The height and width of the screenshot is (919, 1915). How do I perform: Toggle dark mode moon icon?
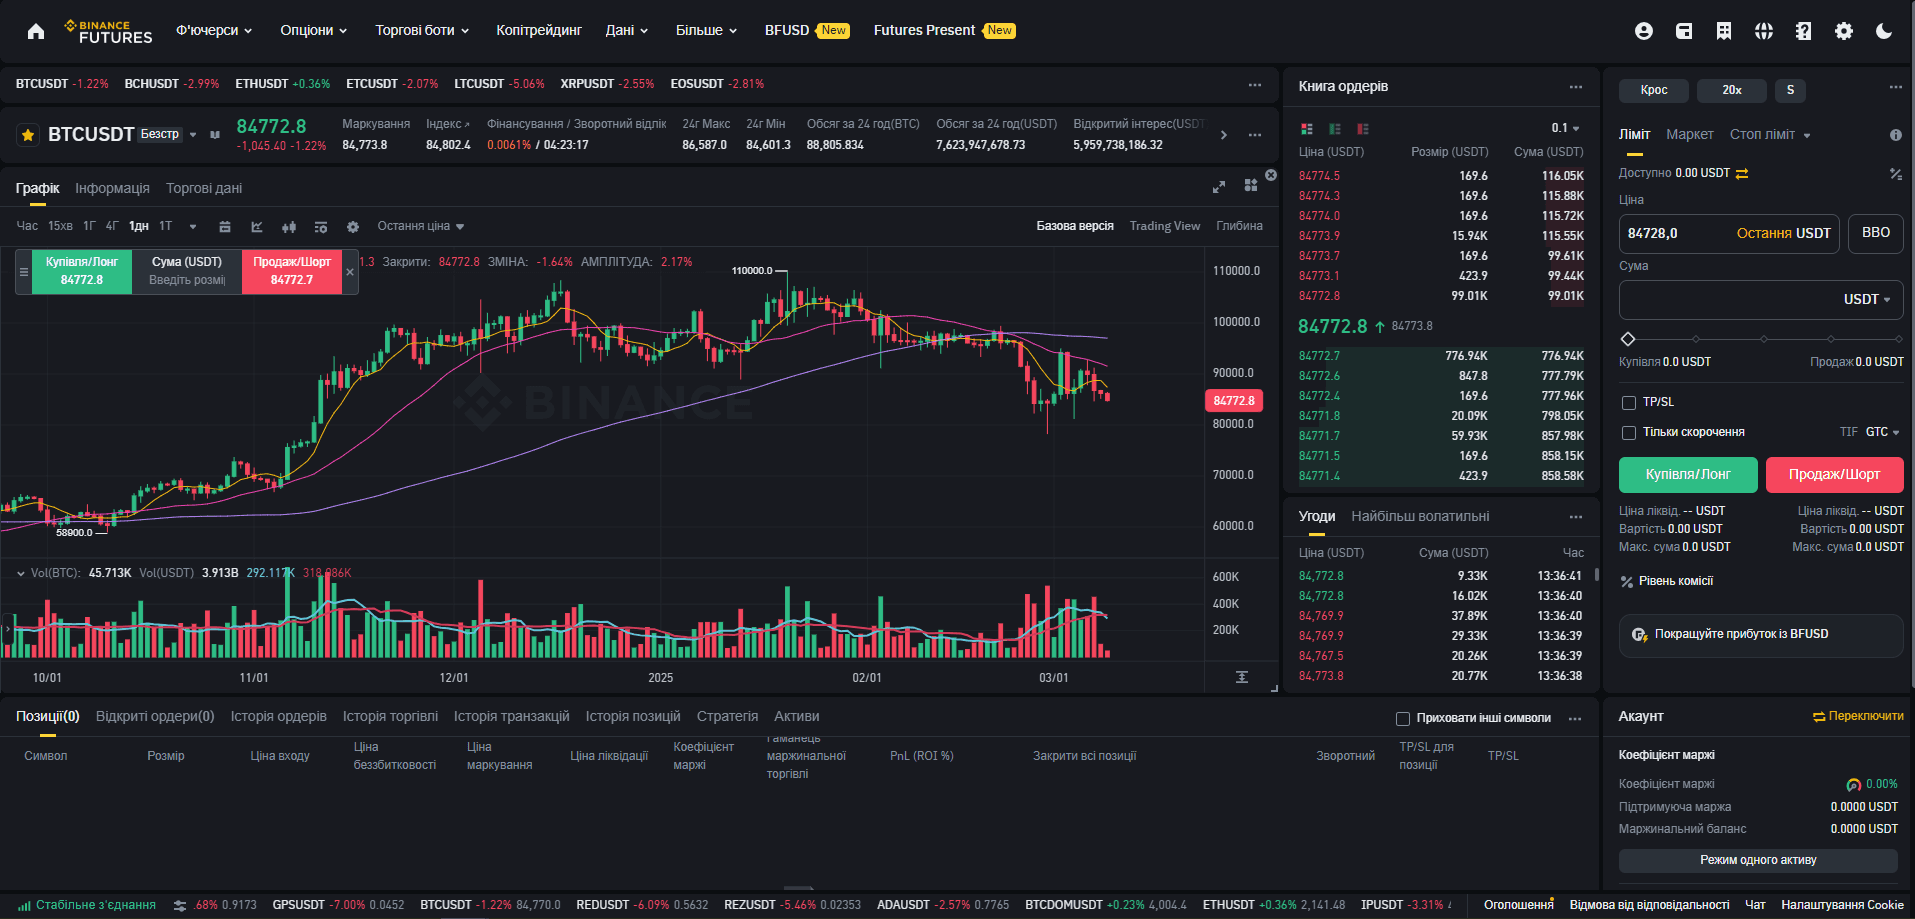point(1884,31)
